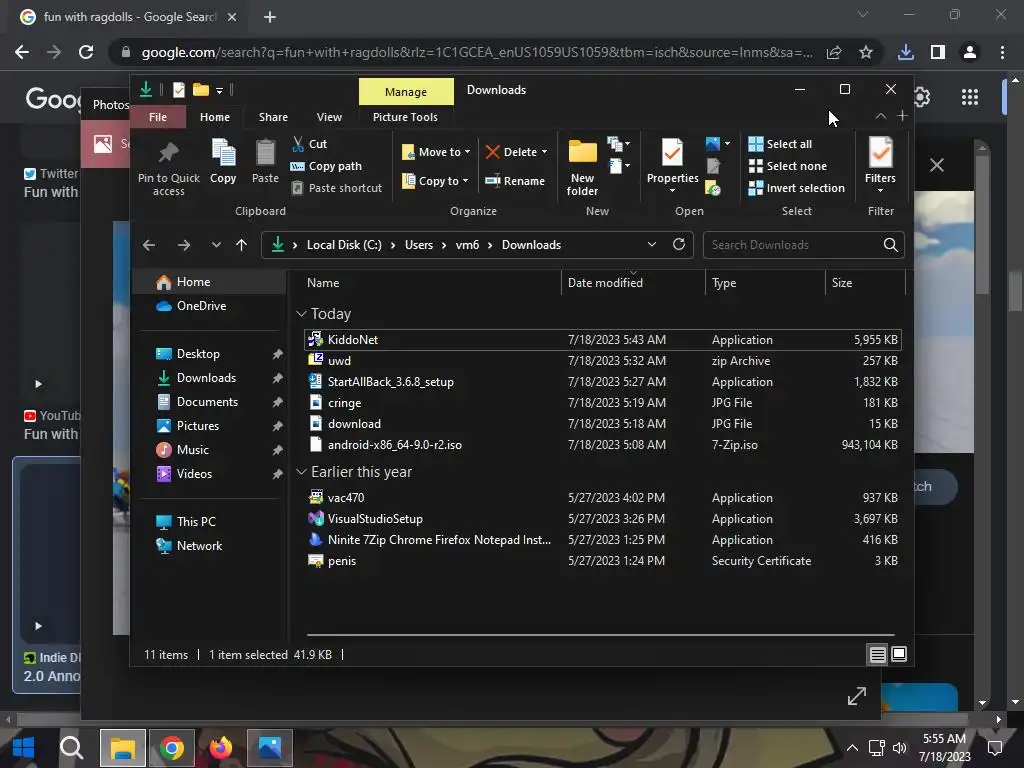Open the Picture Tools tab
Viewport: 1024px width, 768px height.
point(405,117)
